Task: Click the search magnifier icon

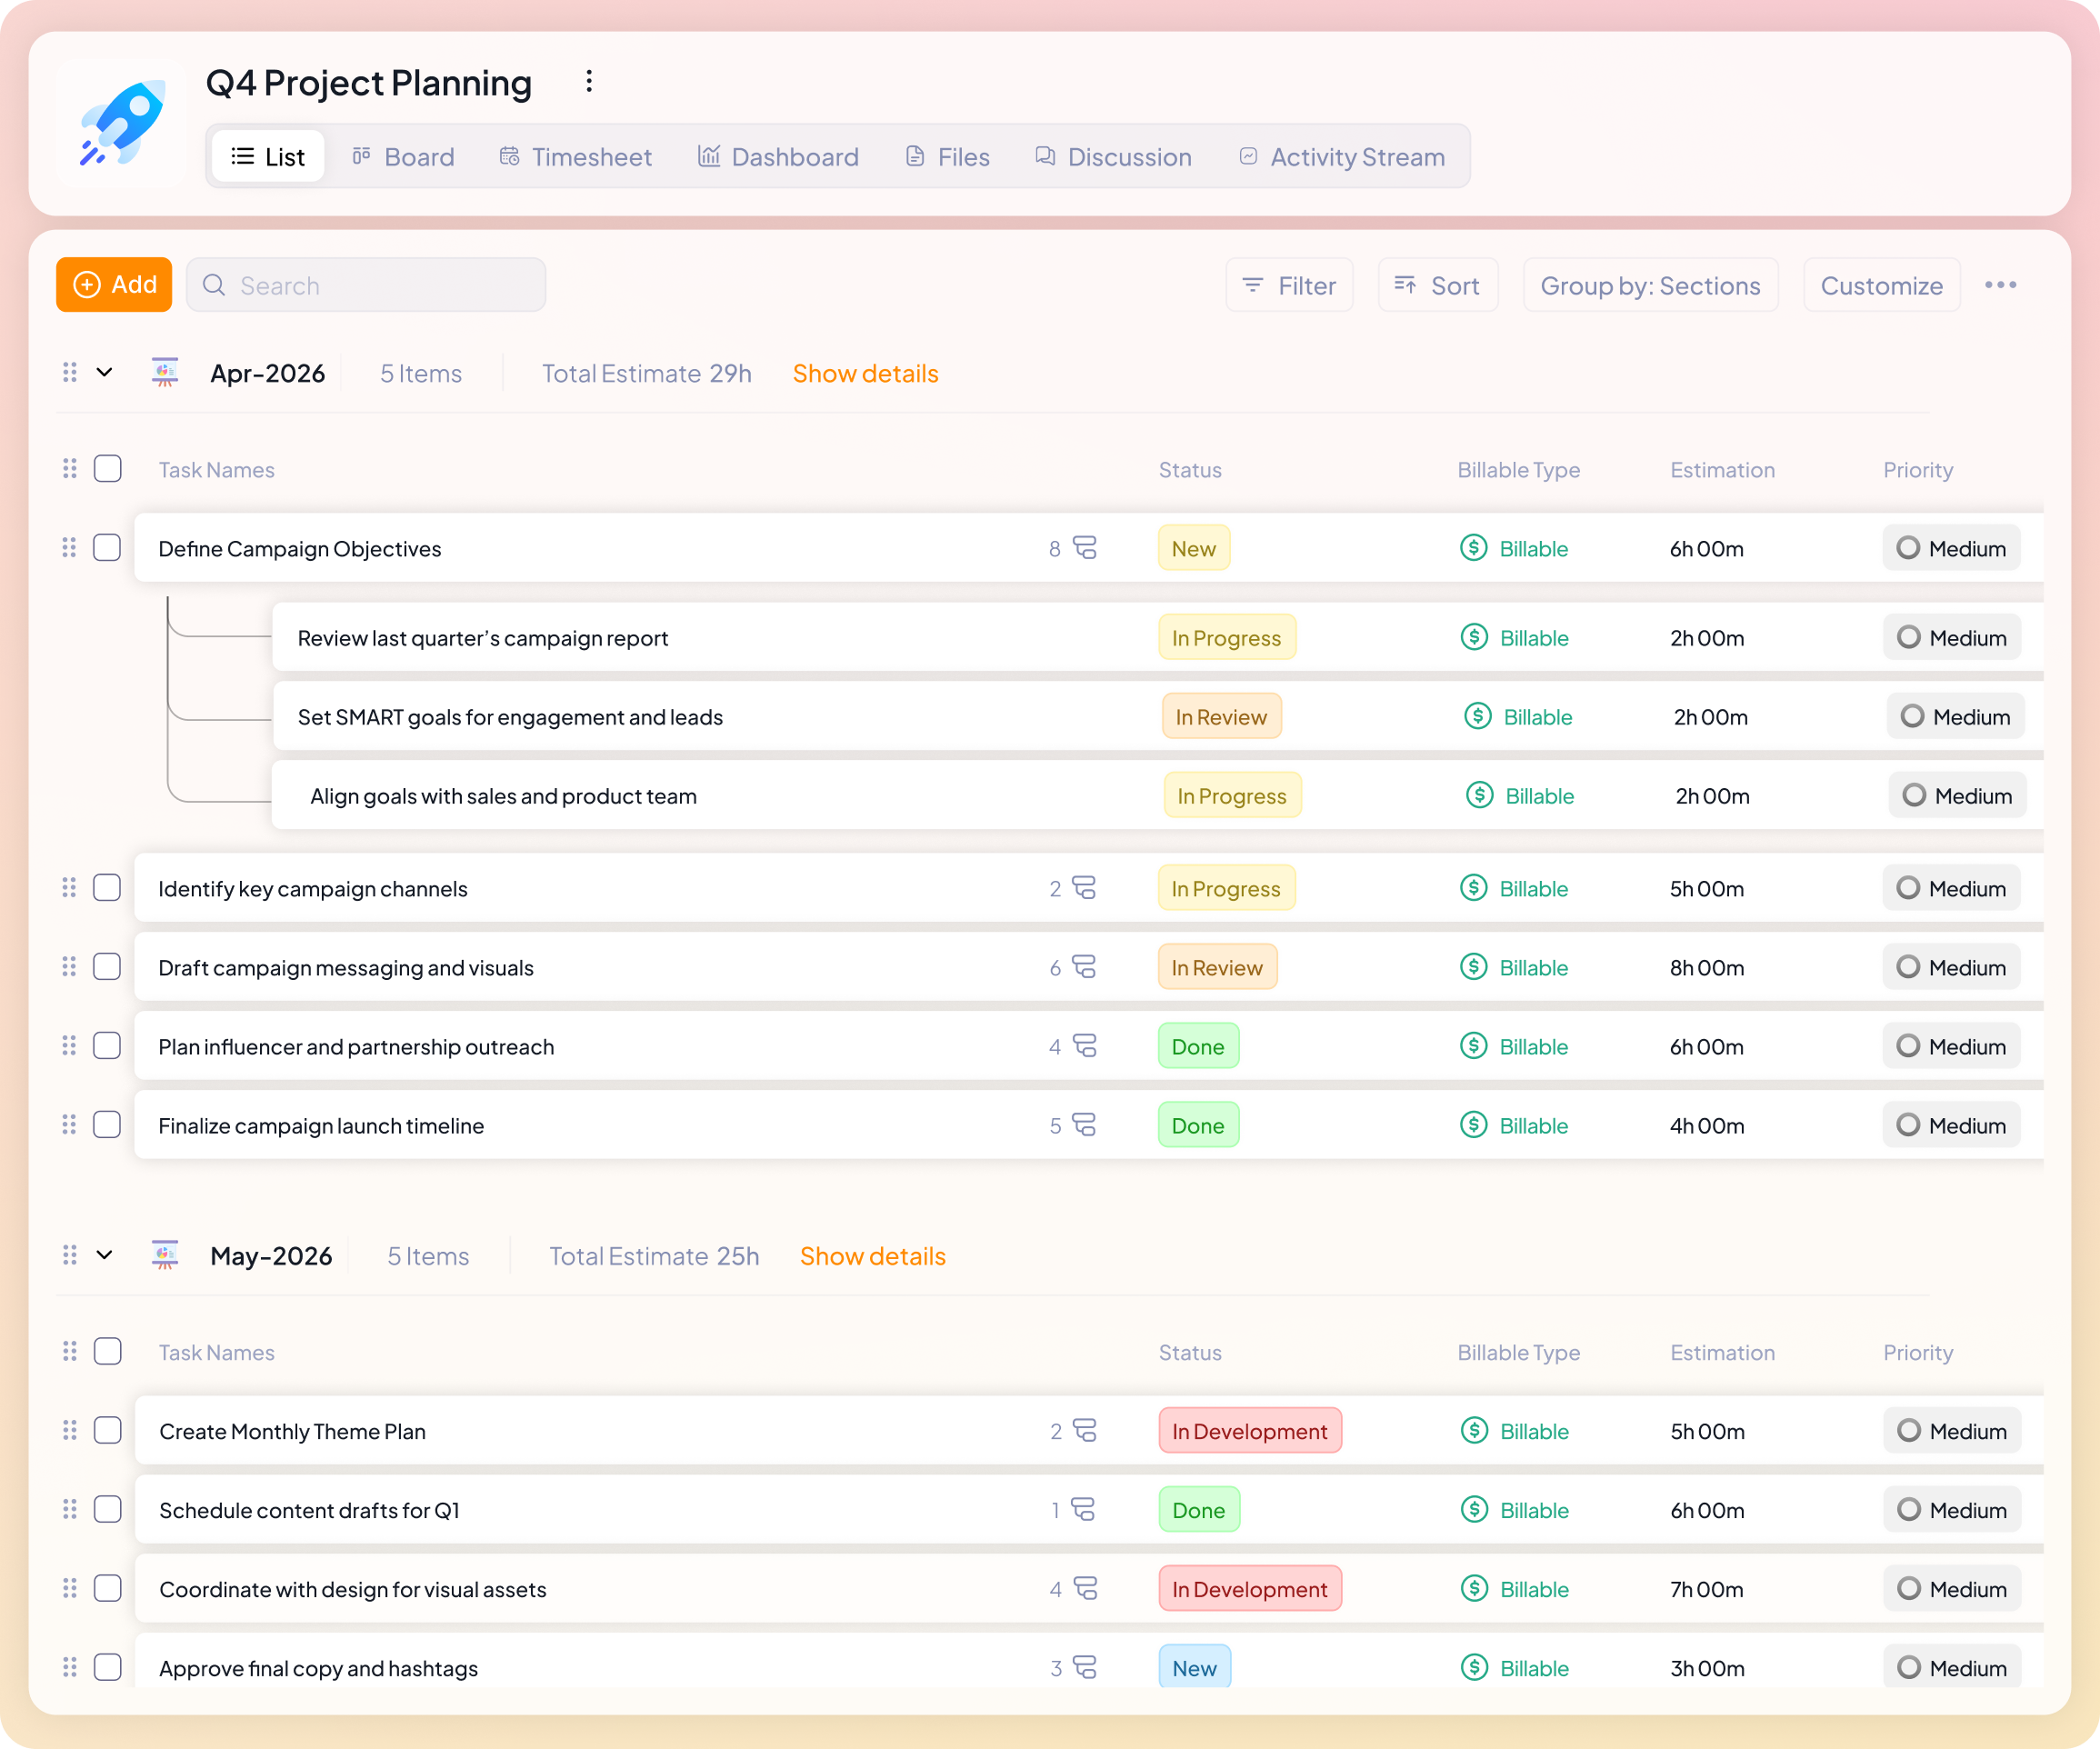Action: click(214, 285)
